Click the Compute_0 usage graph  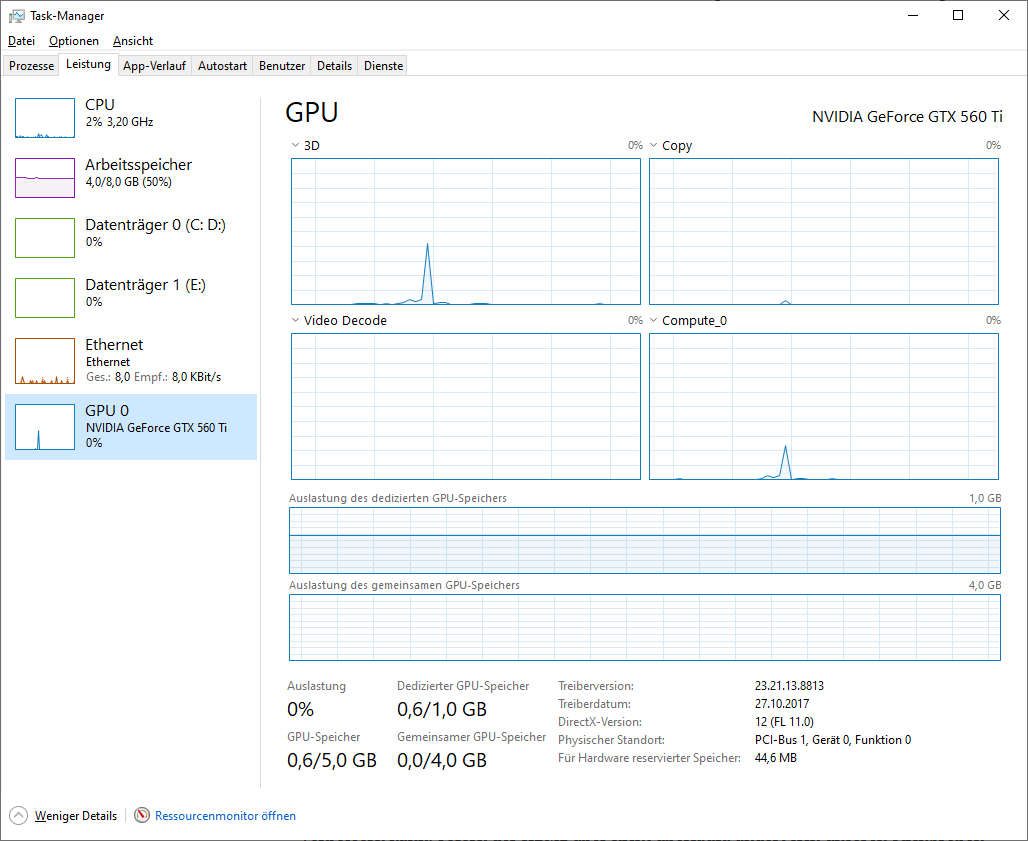pos(823,406)
